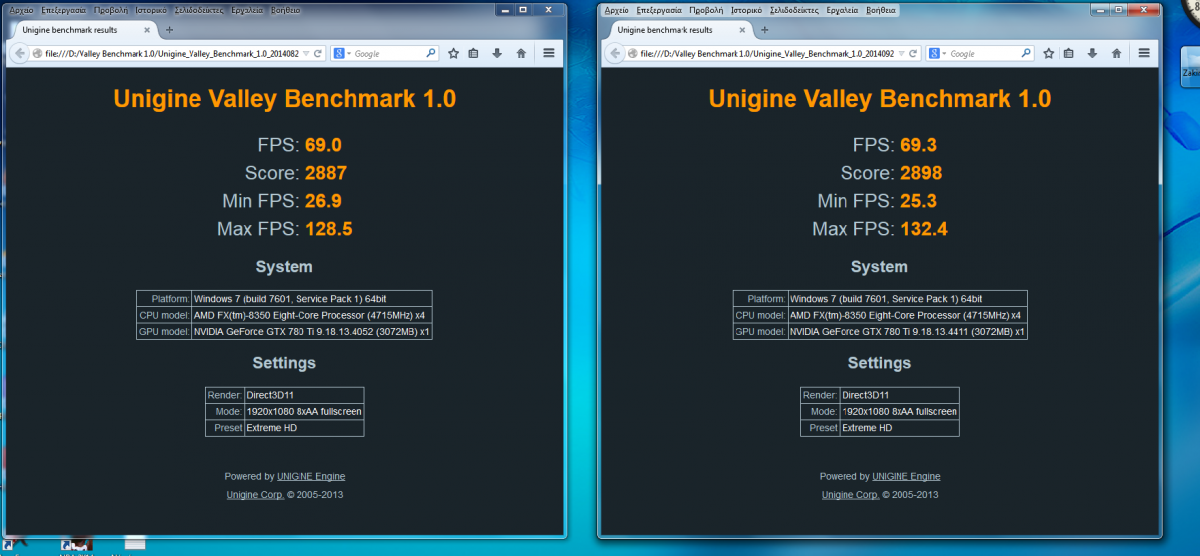Viewport: 1200px width, 556px height.
Task: Click the search magnifier in right window
Action: click(1027, 53)
